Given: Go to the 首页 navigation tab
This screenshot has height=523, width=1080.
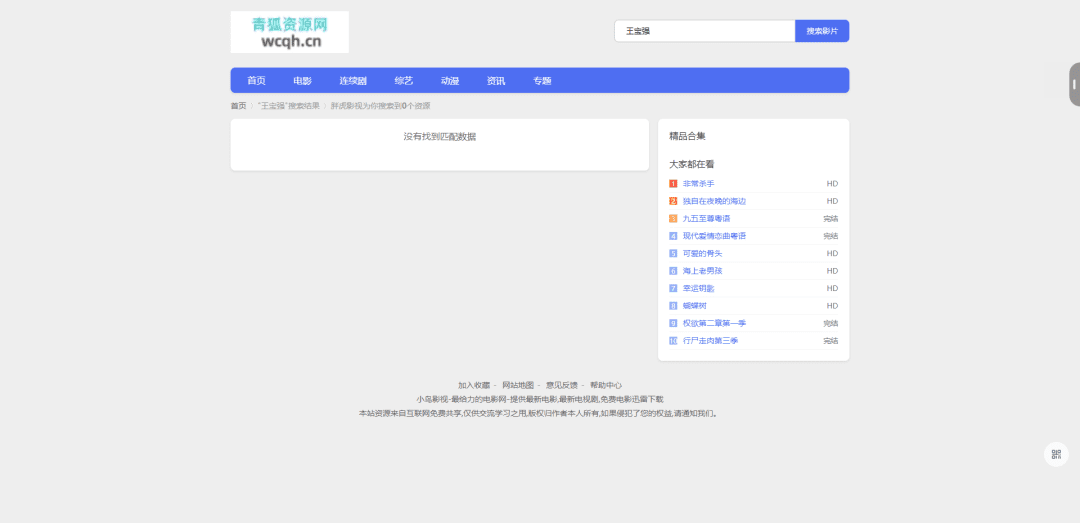Looking at the screenshot, I should (x=257, y=81).
